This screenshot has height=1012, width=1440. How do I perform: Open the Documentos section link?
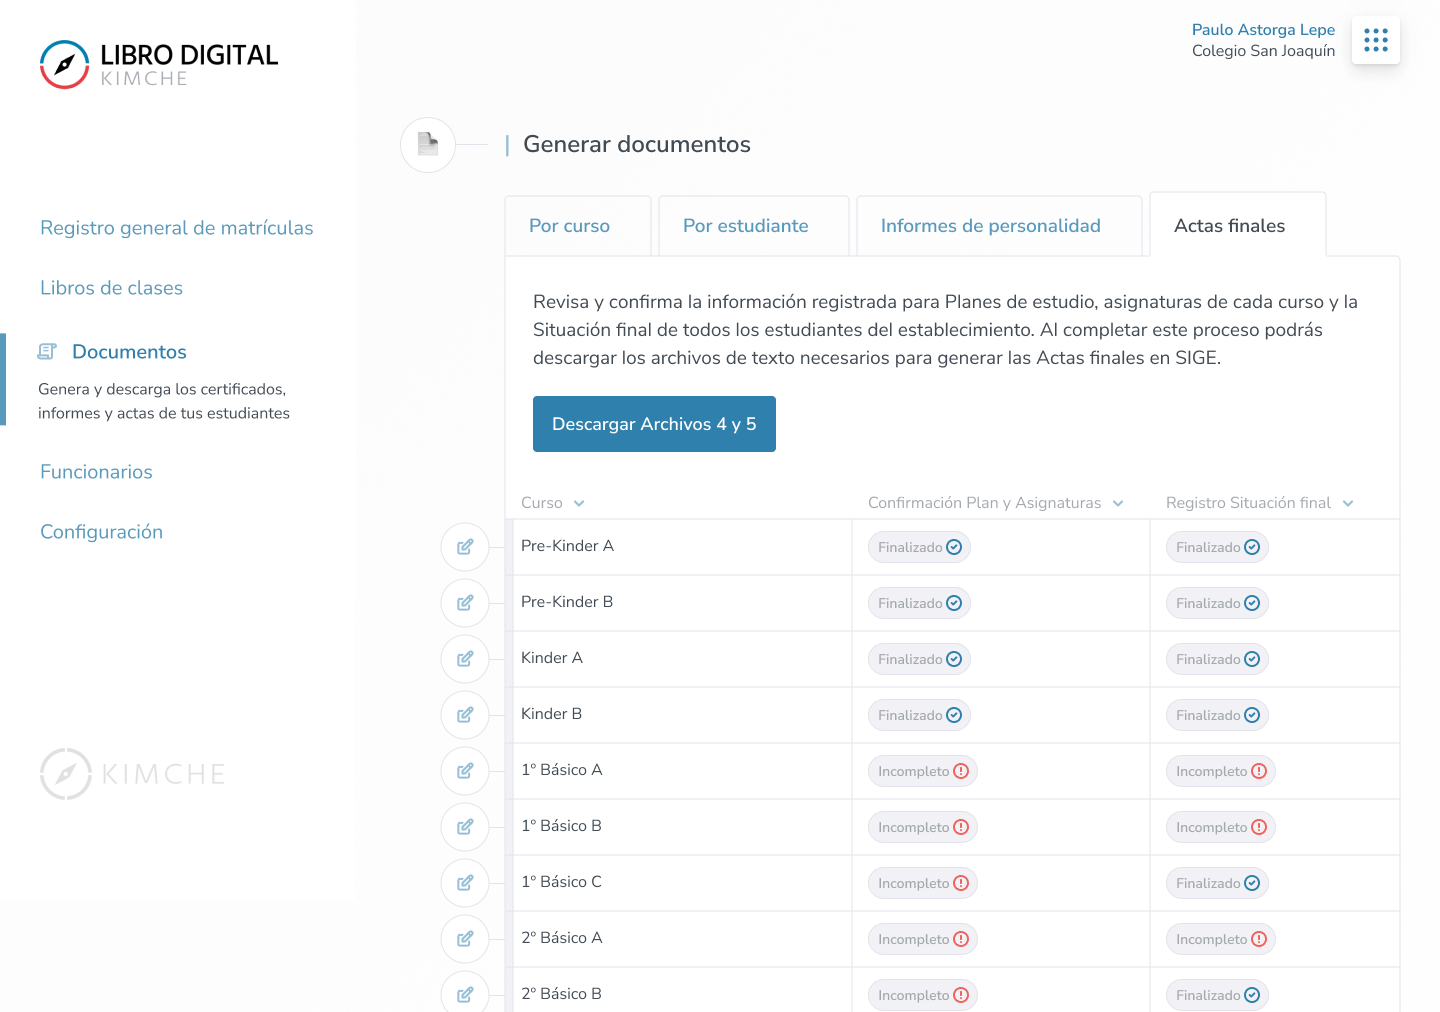(129, 352)
